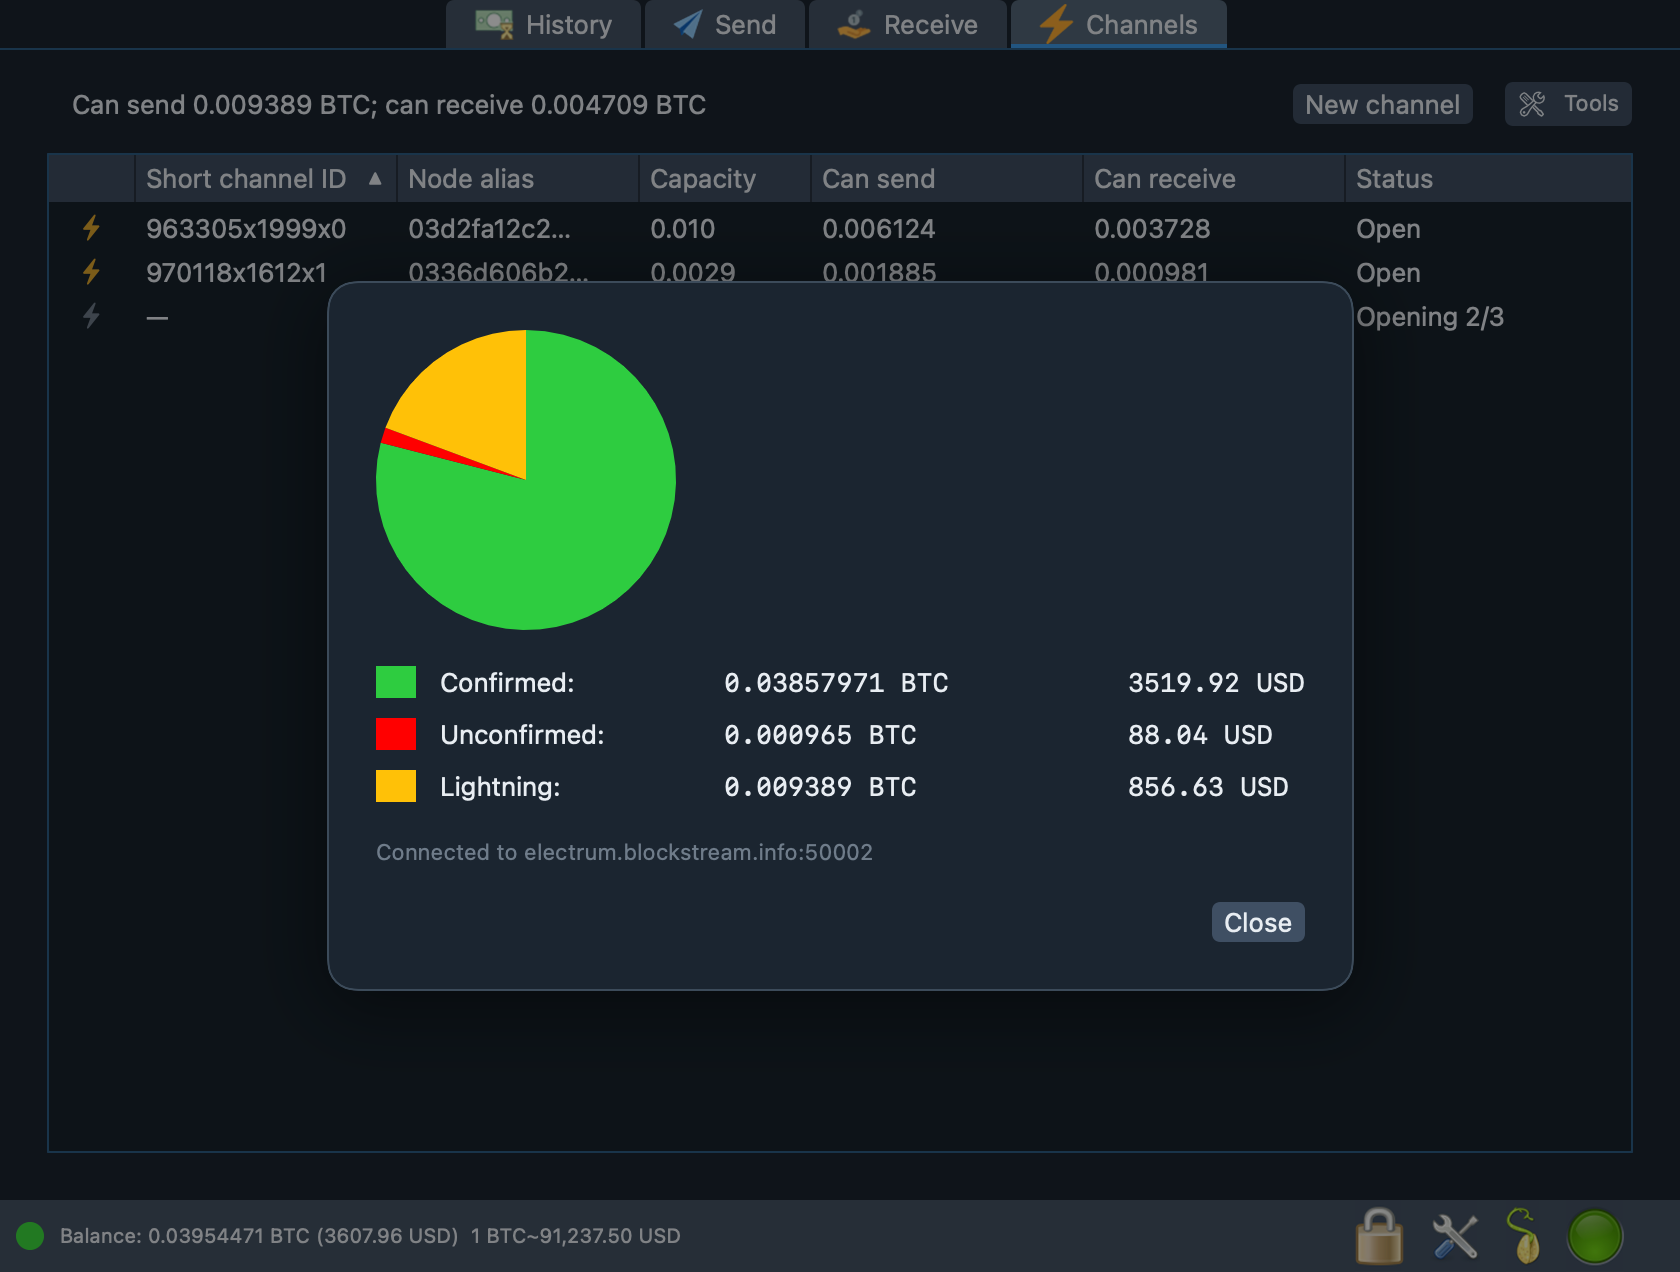Click the lightning icon for 963305x1999x0
The width and height of the screenshot is (1680, 1272).
[91, 228]
